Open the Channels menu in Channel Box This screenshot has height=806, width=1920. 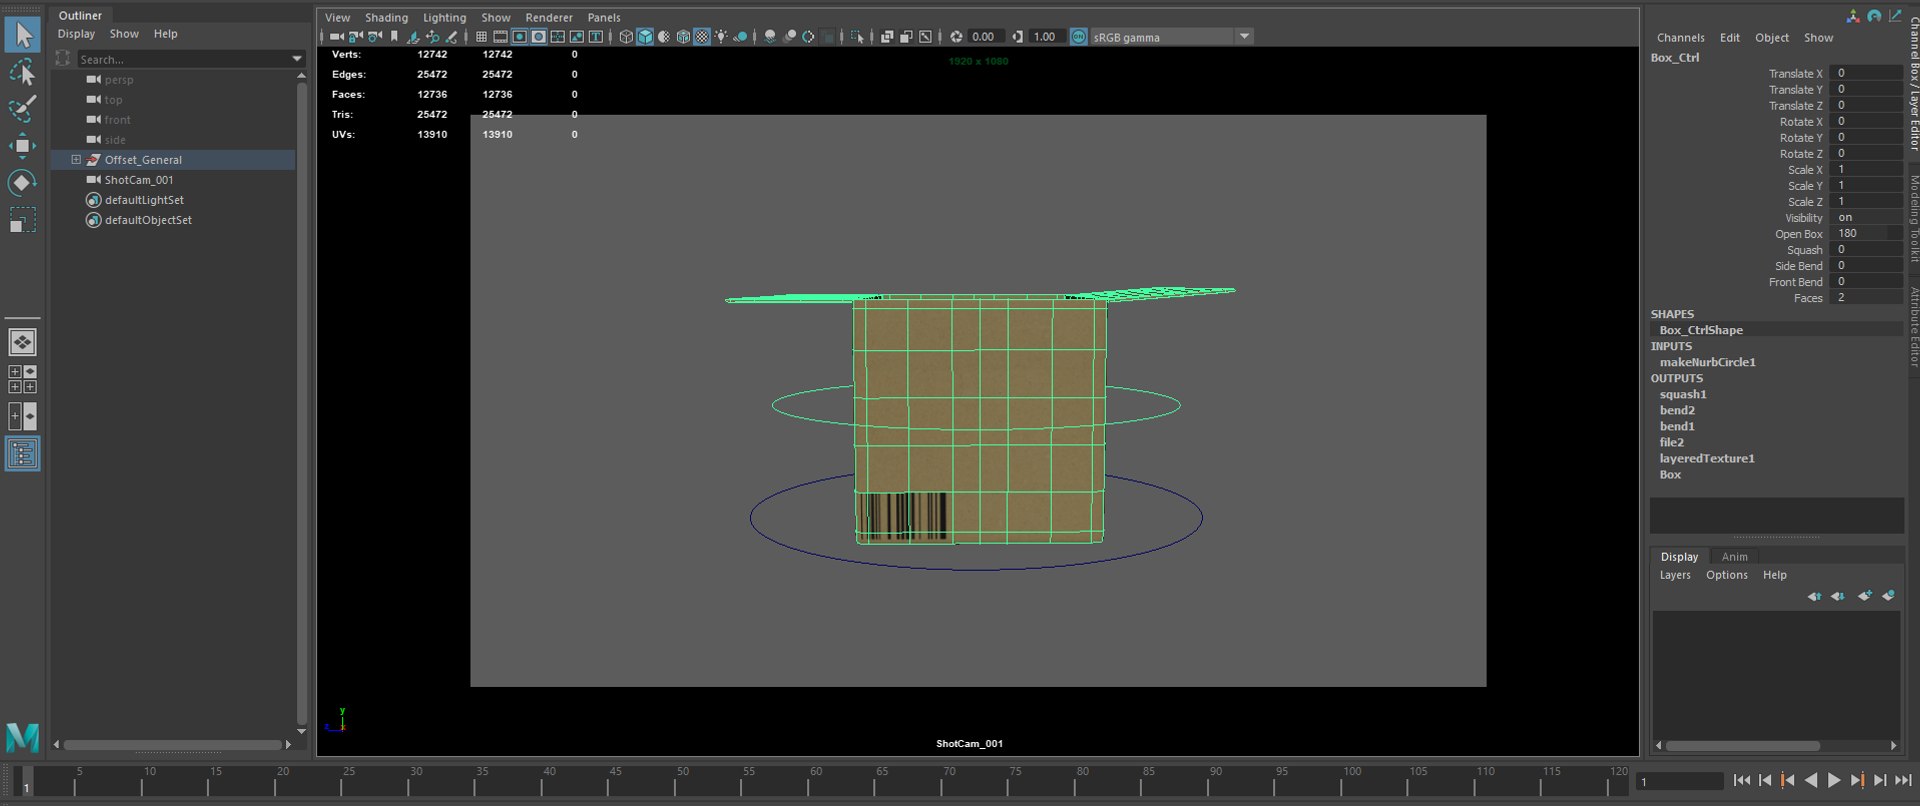1680,38
